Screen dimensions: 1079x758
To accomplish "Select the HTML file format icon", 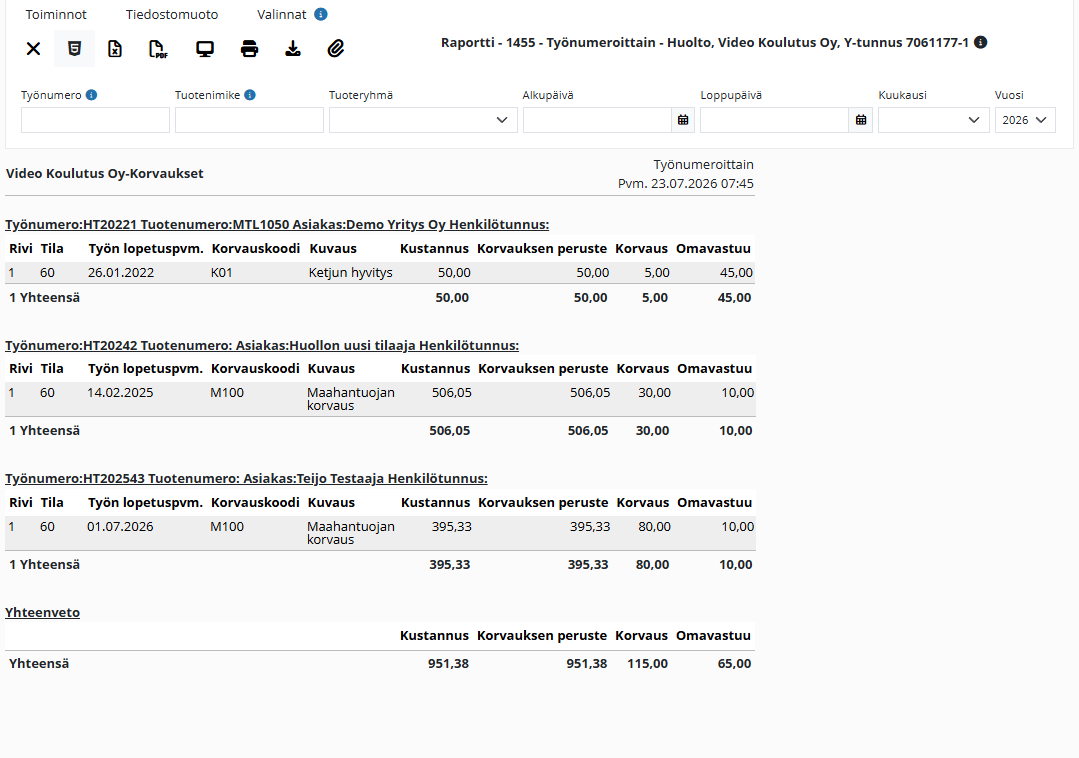I will tap(74, 49).
